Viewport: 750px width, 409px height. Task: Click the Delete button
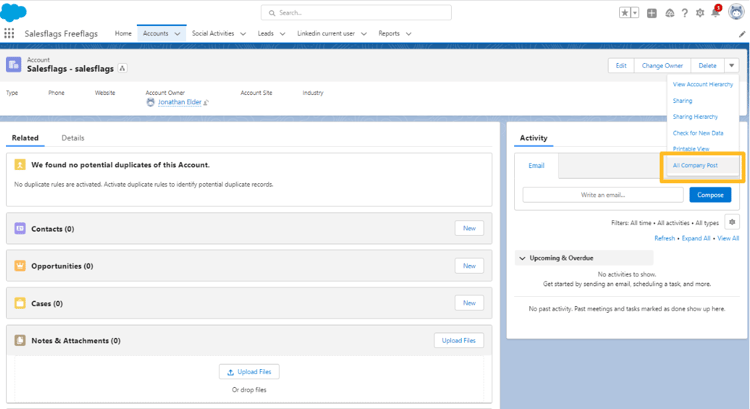707,66
